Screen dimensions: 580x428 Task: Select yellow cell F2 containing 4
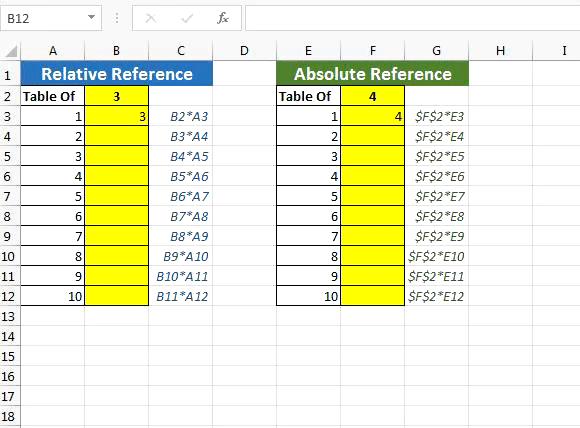coord(372,96)
